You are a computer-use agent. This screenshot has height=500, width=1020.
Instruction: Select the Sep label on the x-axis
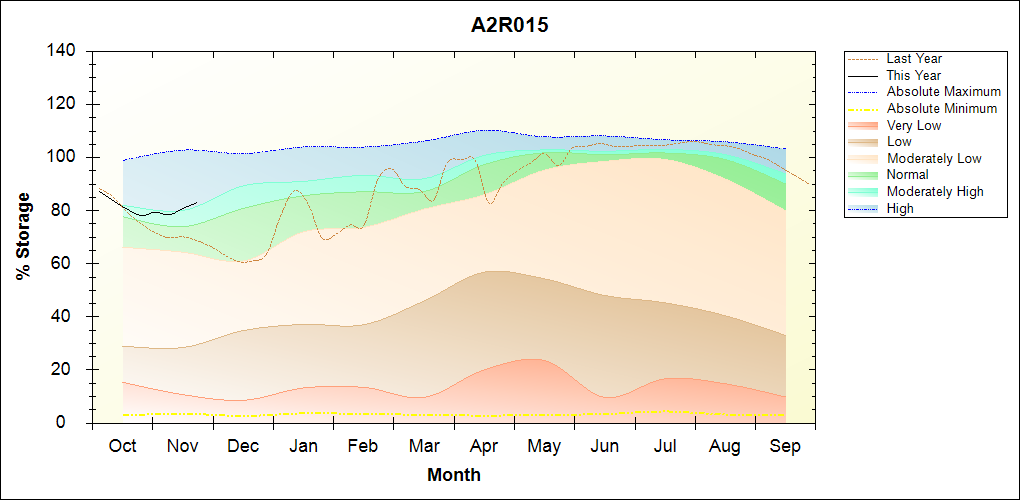785,446
